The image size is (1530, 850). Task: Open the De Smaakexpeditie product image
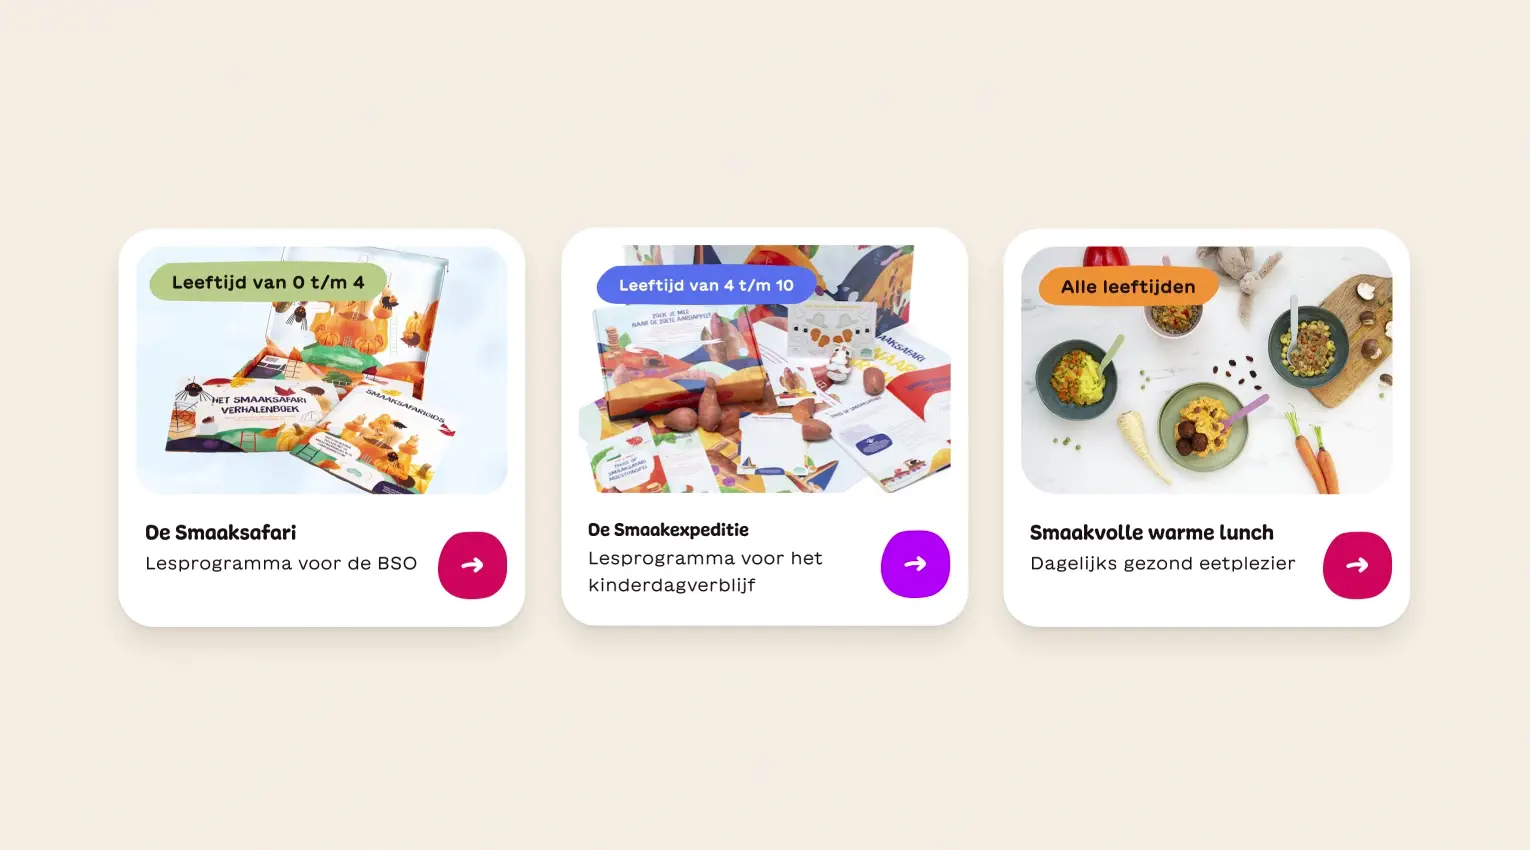pos(765,369)
